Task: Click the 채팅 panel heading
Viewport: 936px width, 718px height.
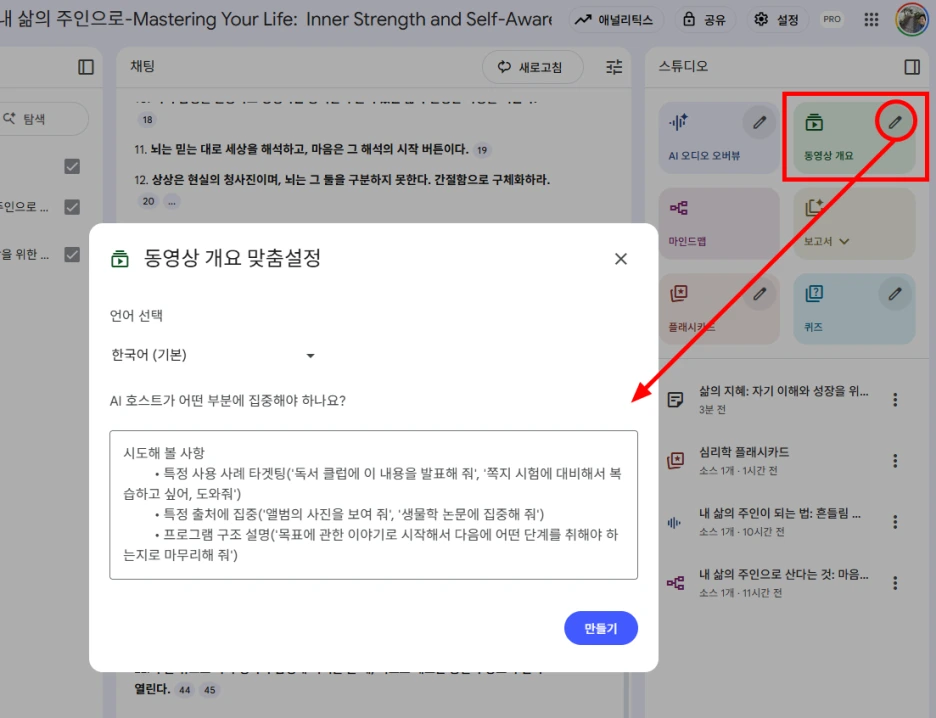Action: [143, 66]
